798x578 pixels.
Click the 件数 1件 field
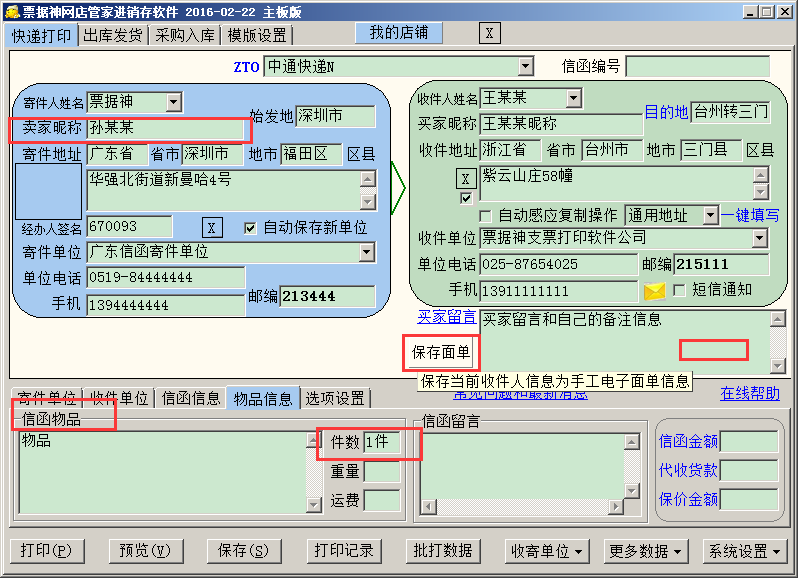tap(382, 442)
